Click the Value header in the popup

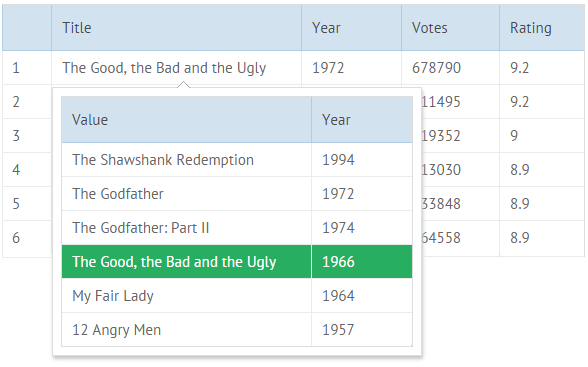coord(186,120)
